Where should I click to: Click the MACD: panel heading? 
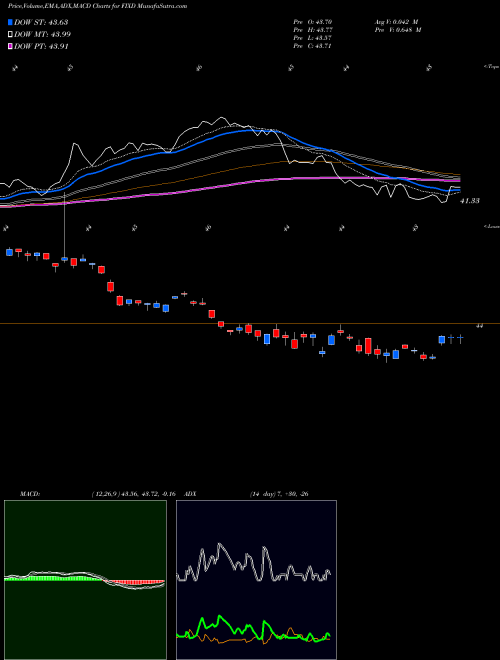click(x=30, y=494)
